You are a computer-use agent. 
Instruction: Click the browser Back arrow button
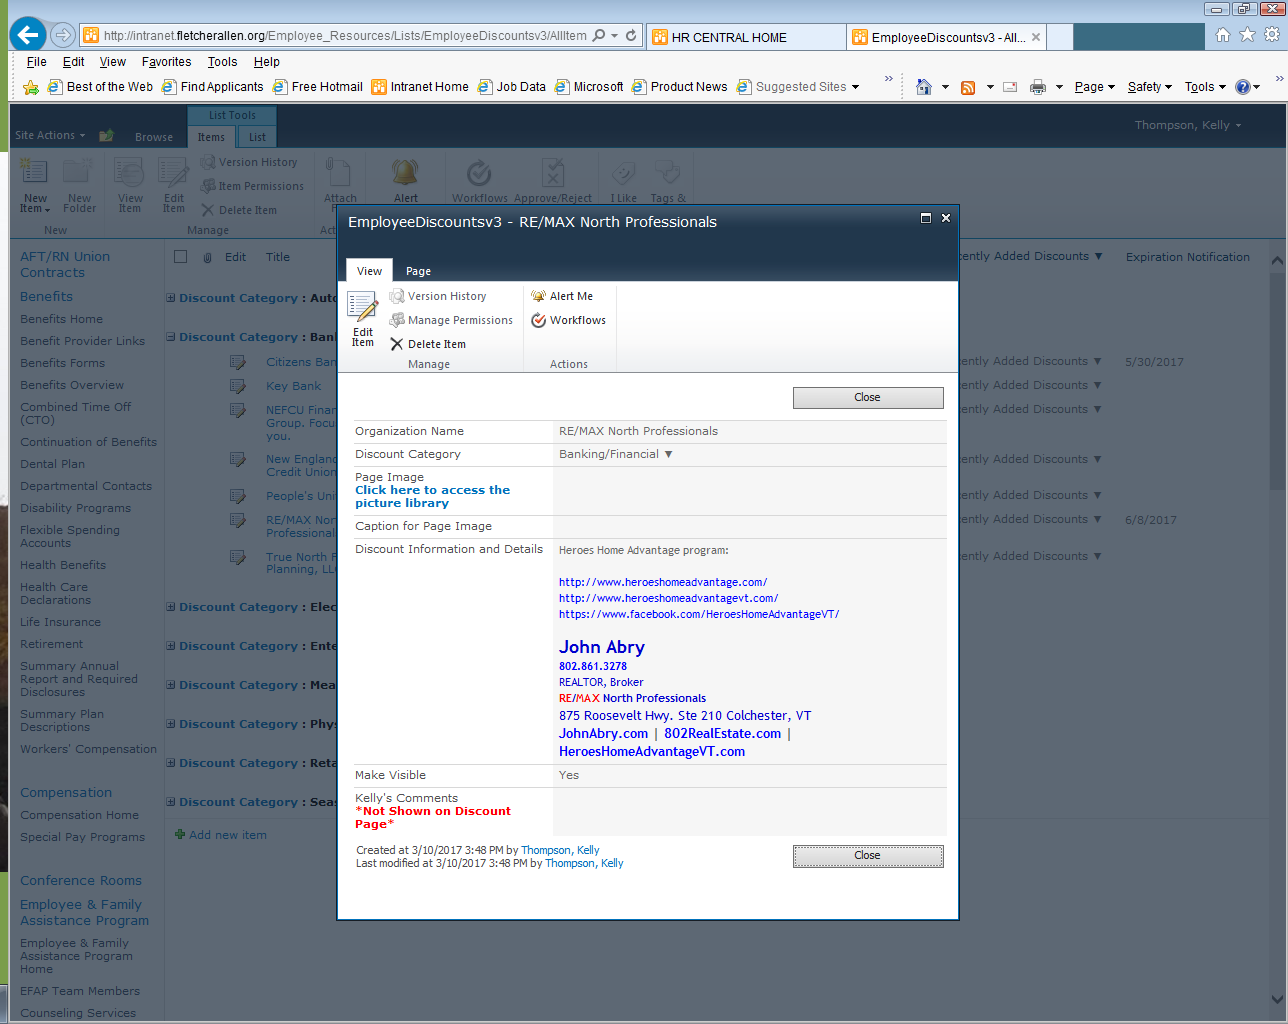click(28, 35)
